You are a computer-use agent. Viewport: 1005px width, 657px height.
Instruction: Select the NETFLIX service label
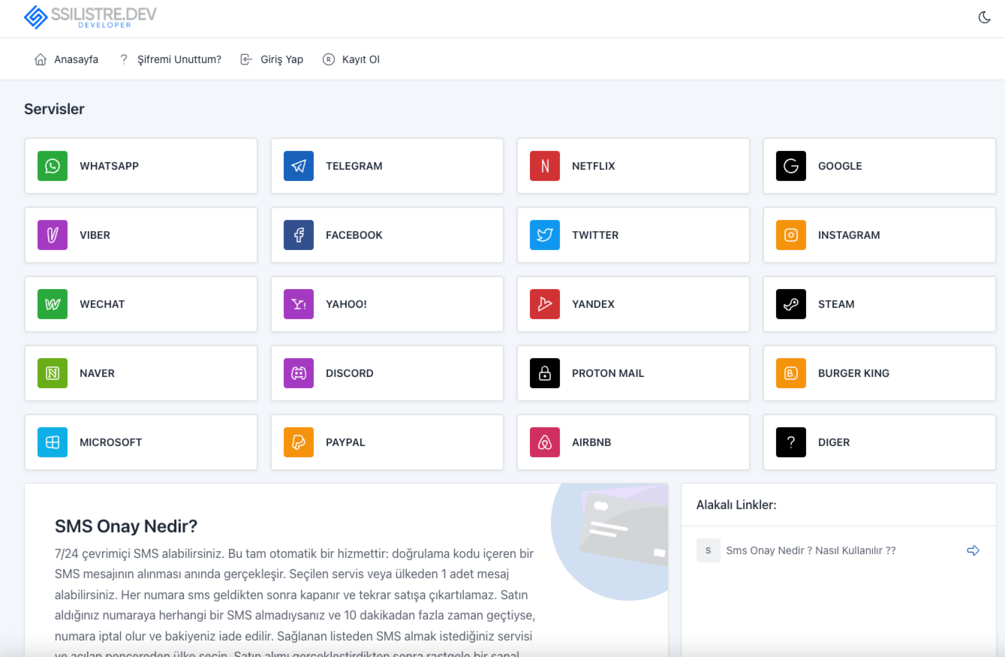[594, 166]
